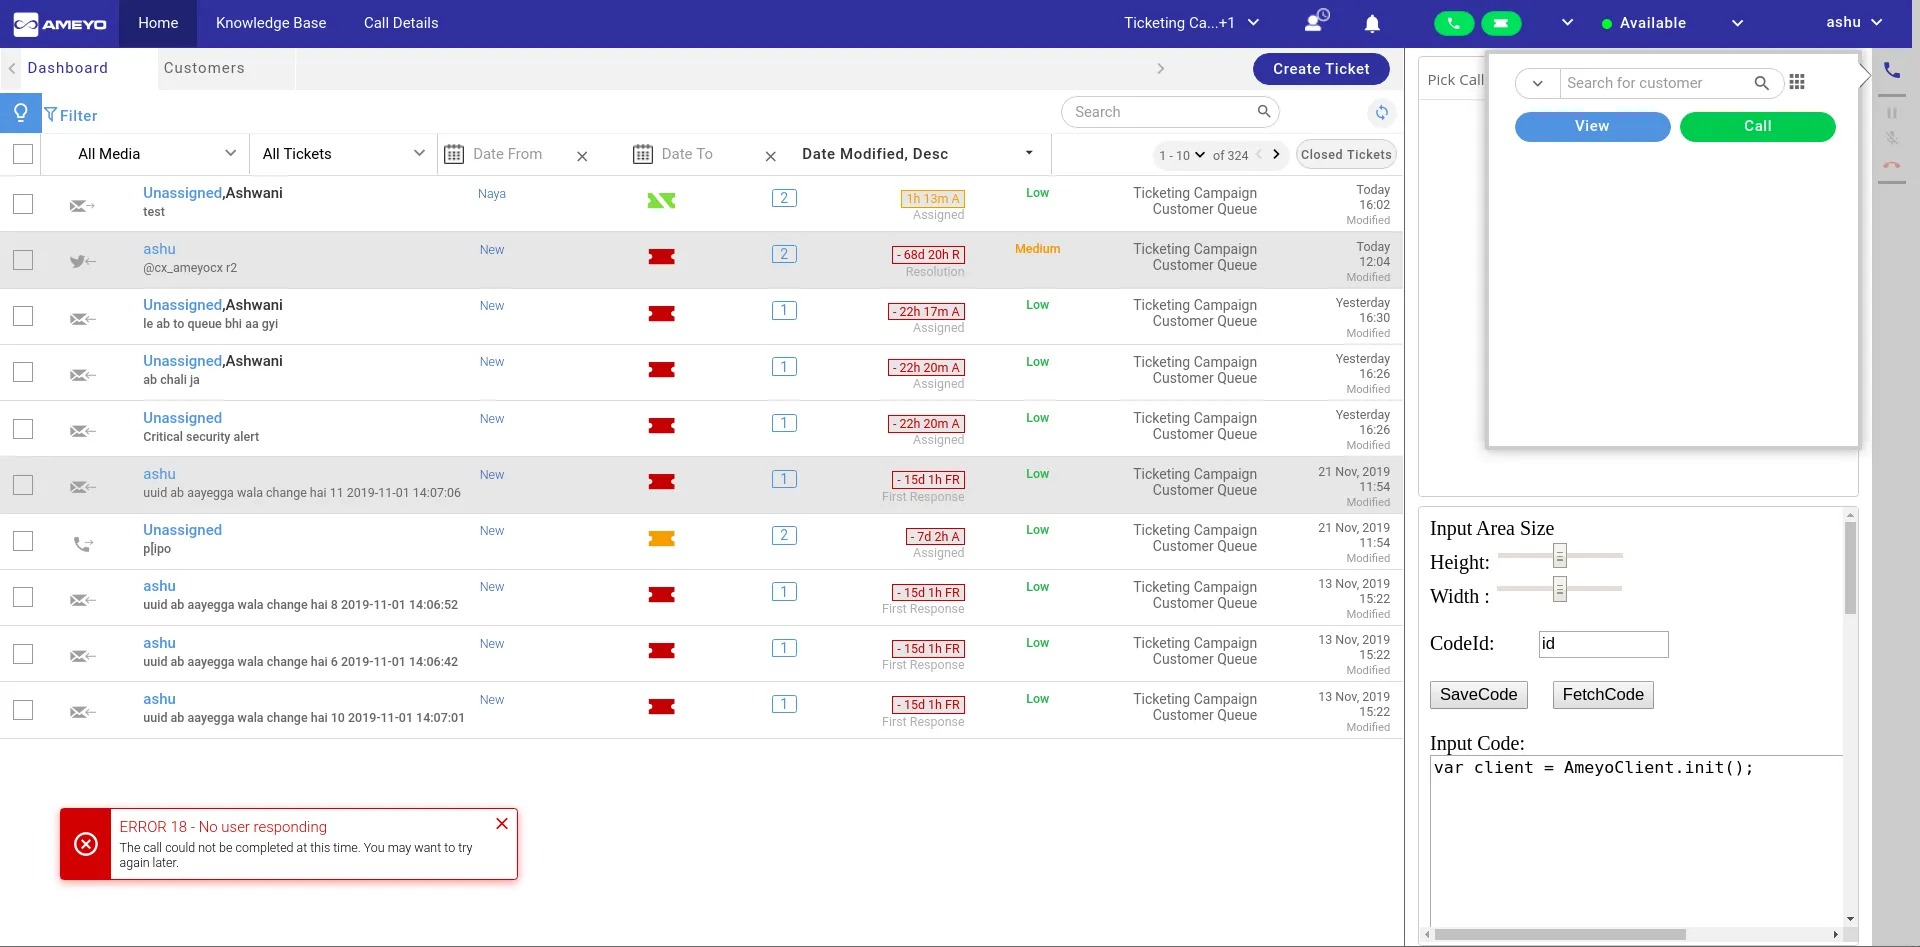The width and height of the screenshot is (1920, 947).
Task: Click the Date From calendar icon
Action: click(x=454, y=154)
